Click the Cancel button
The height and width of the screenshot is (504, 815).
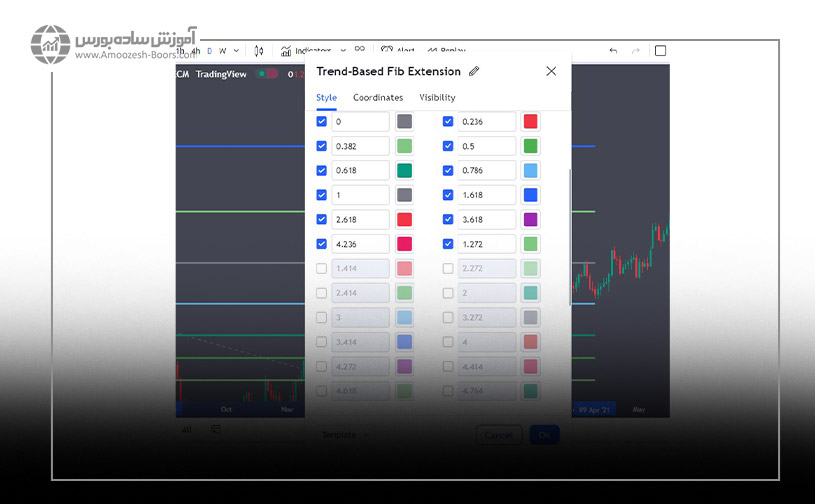coord(498,435)
